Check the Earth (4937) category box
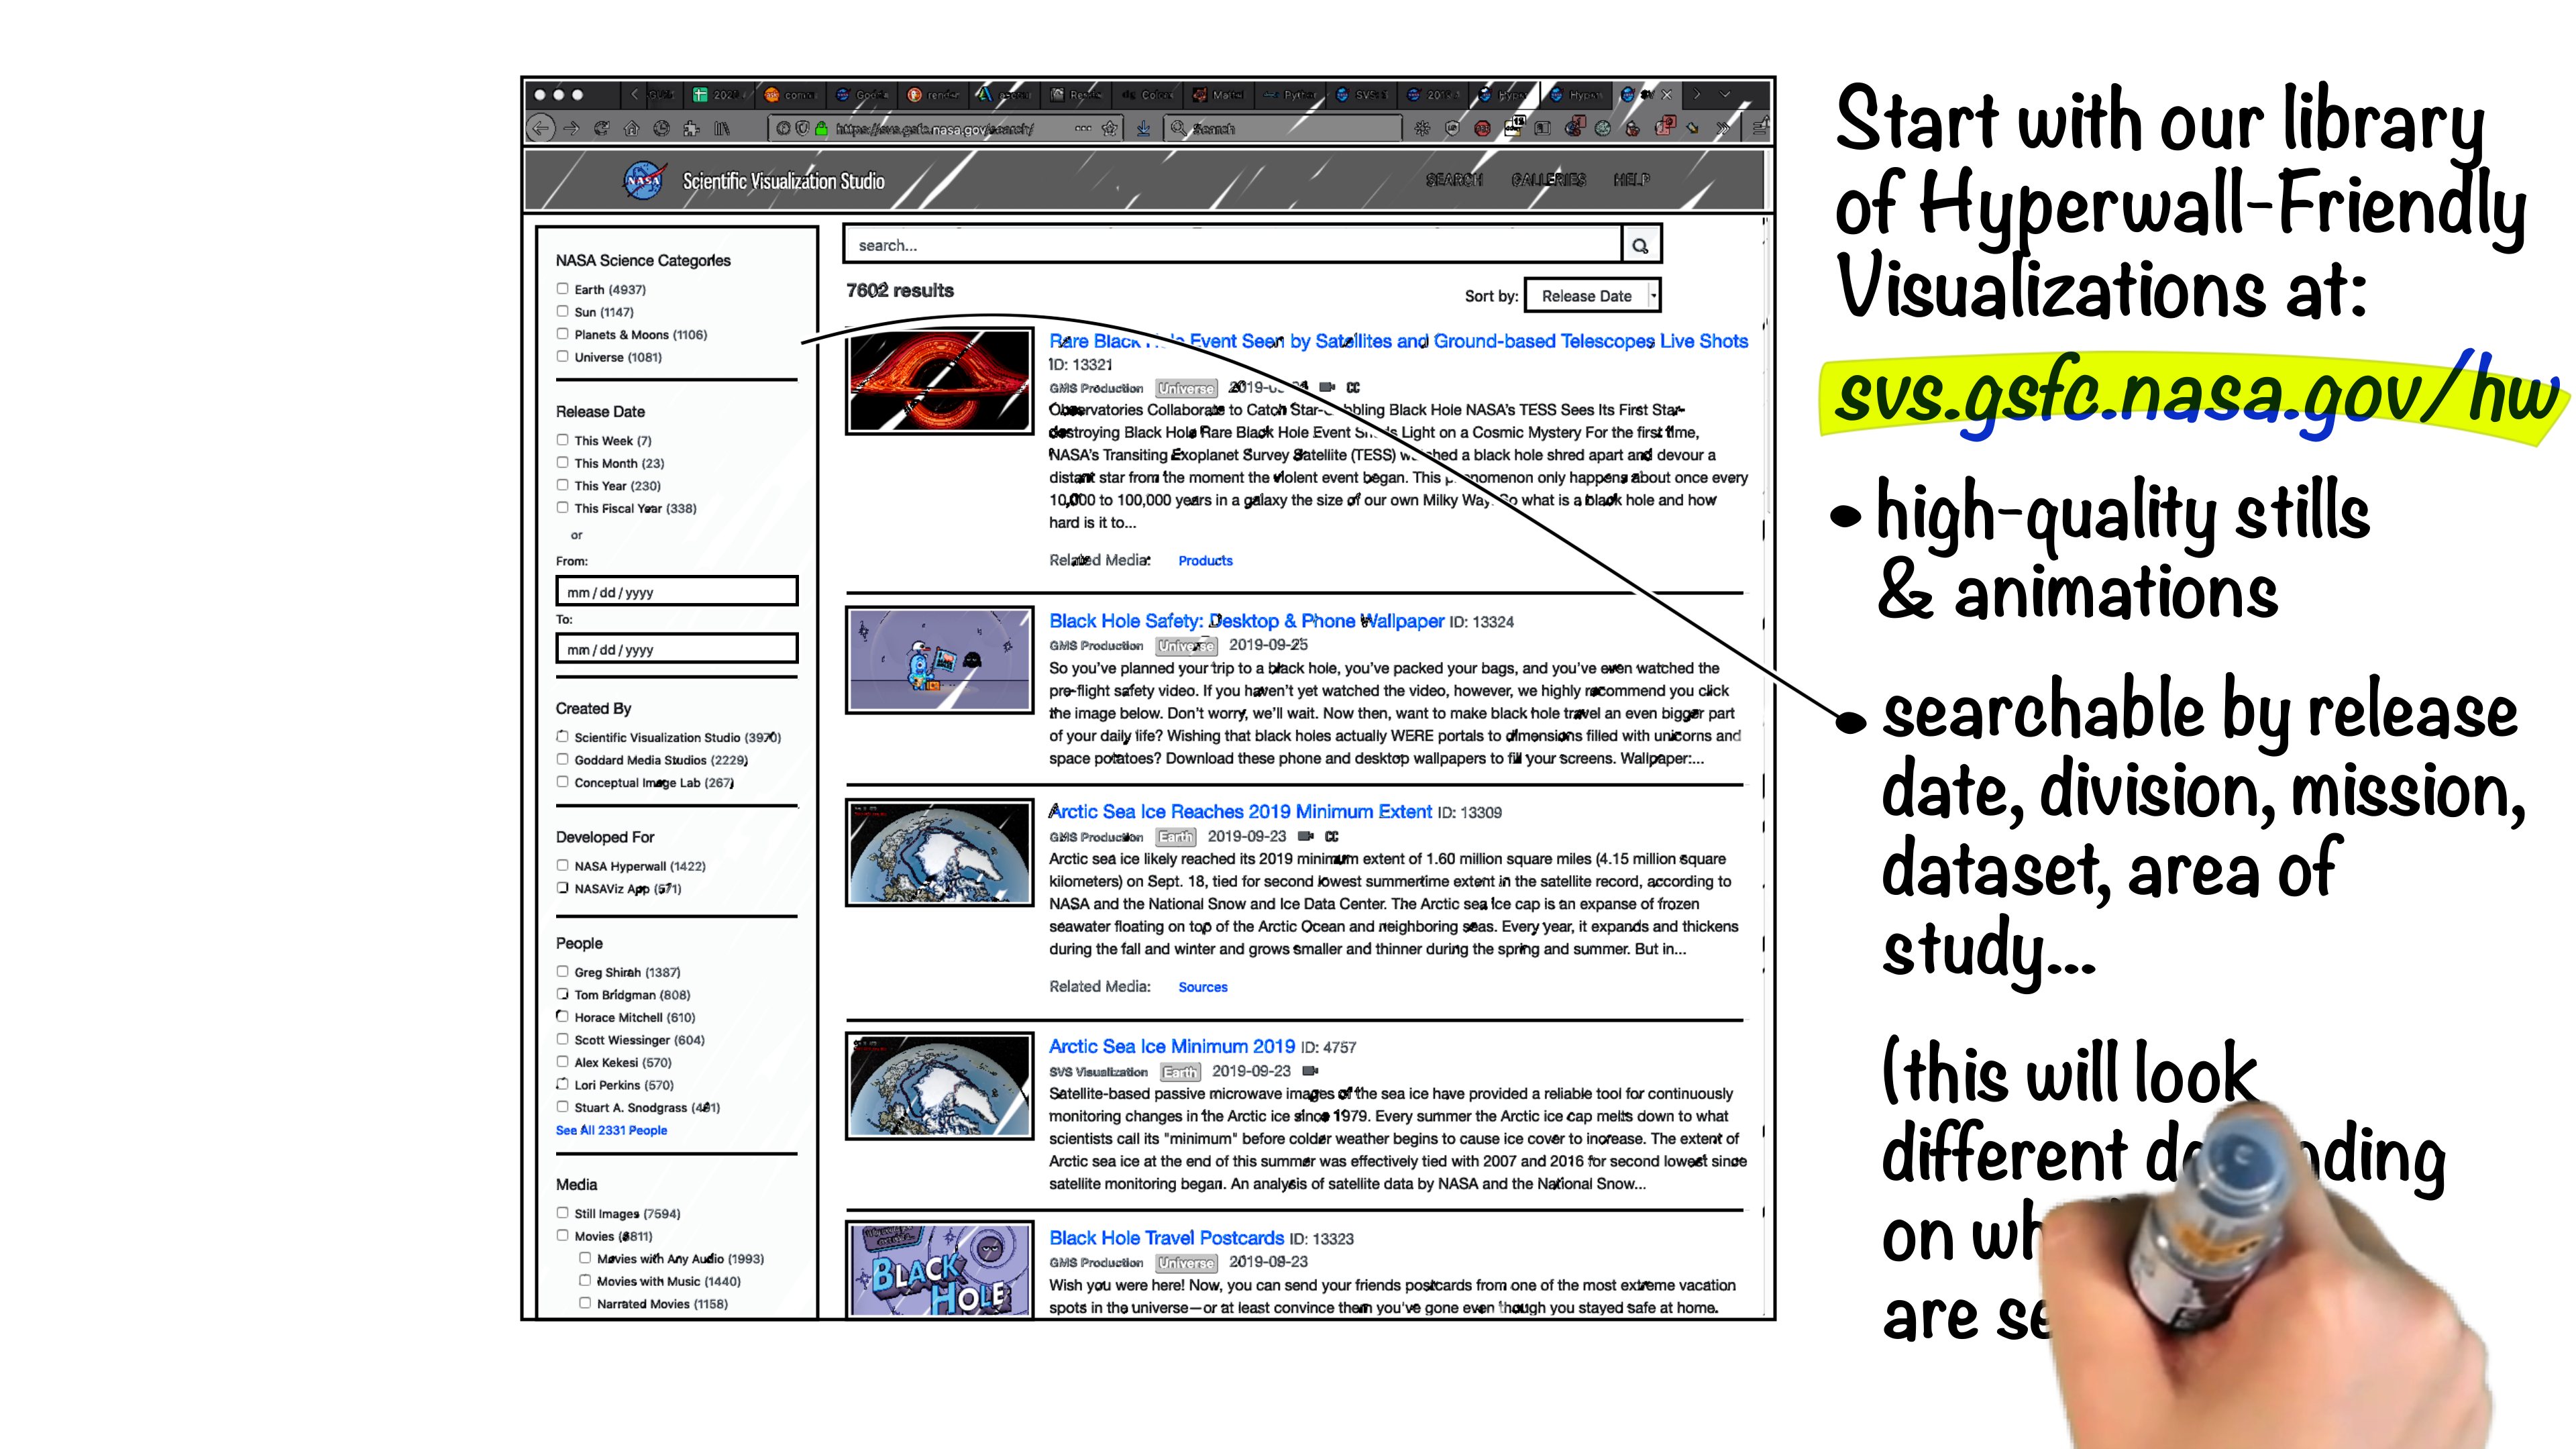2576x1449 pixels. [562, 289]
